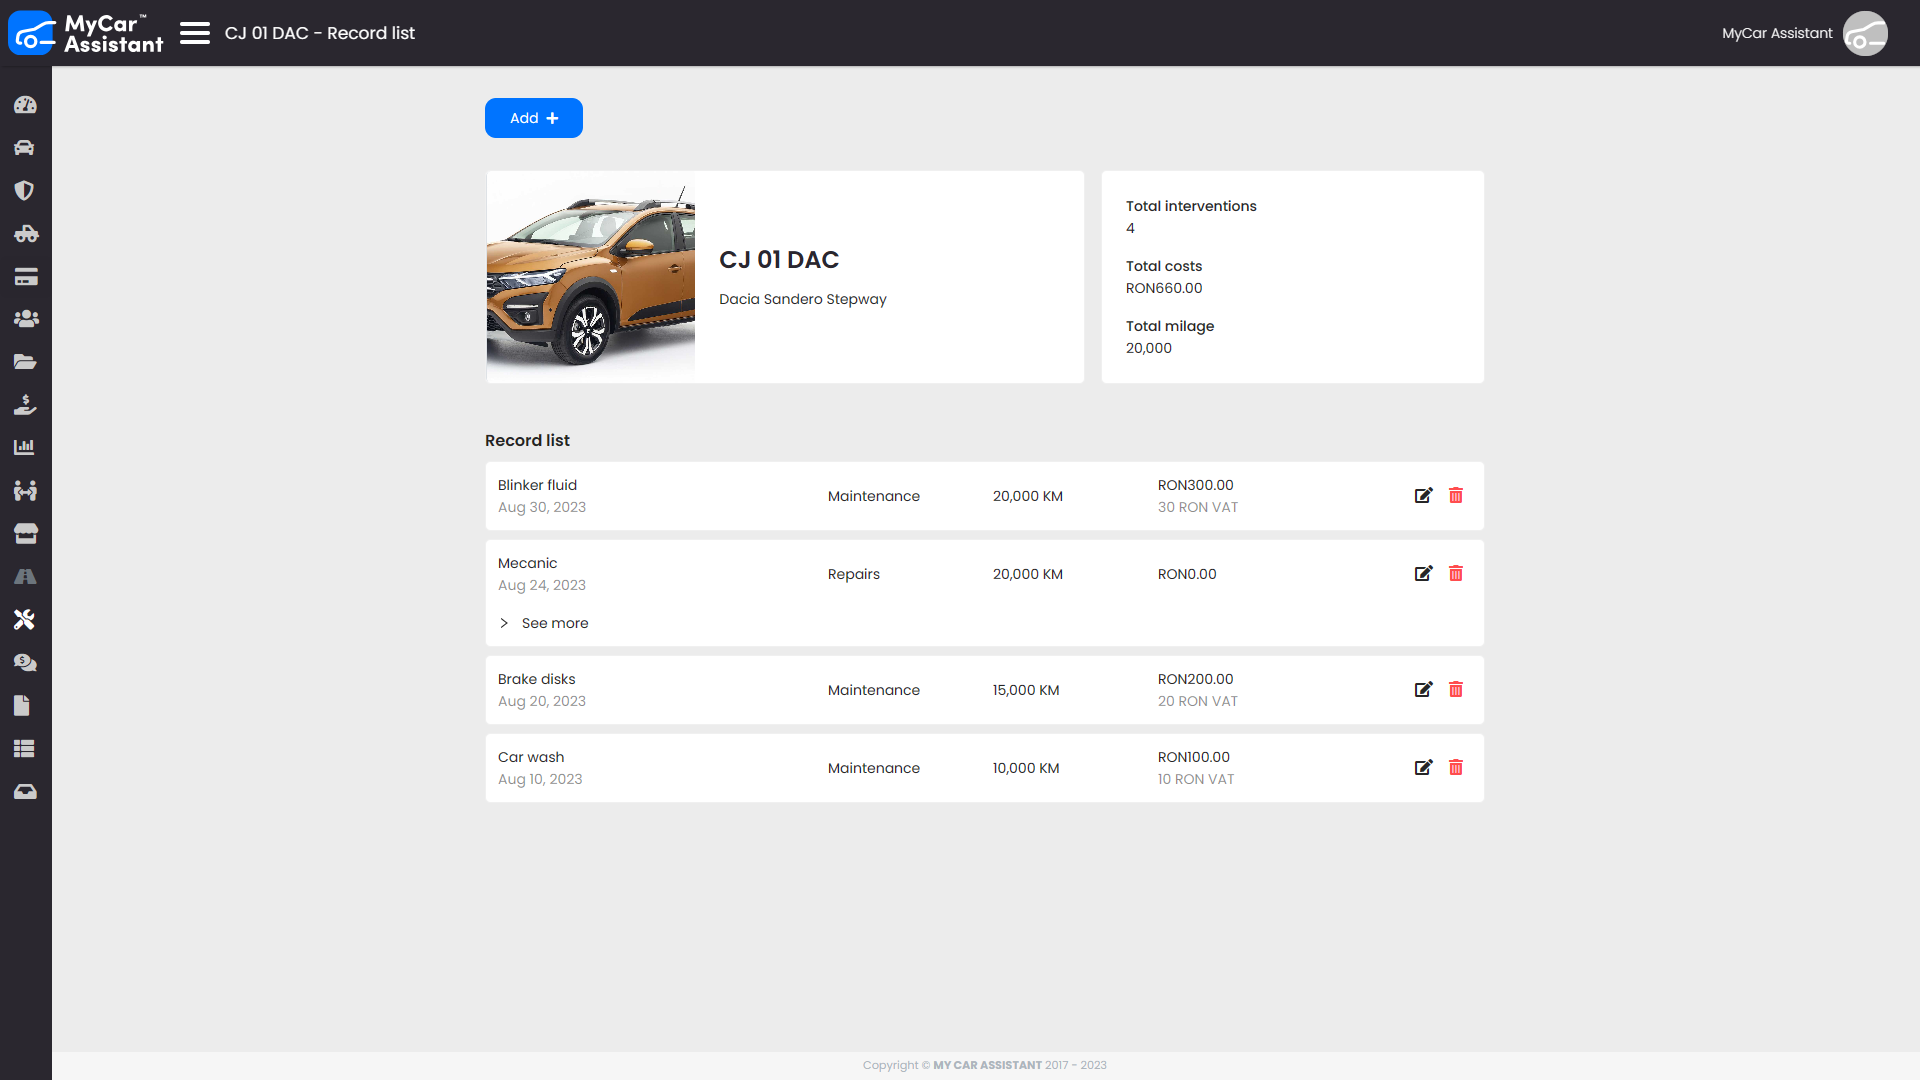Open the open-folder icon in sidebar
The image size is (1920, 1080).
(25, 362)
